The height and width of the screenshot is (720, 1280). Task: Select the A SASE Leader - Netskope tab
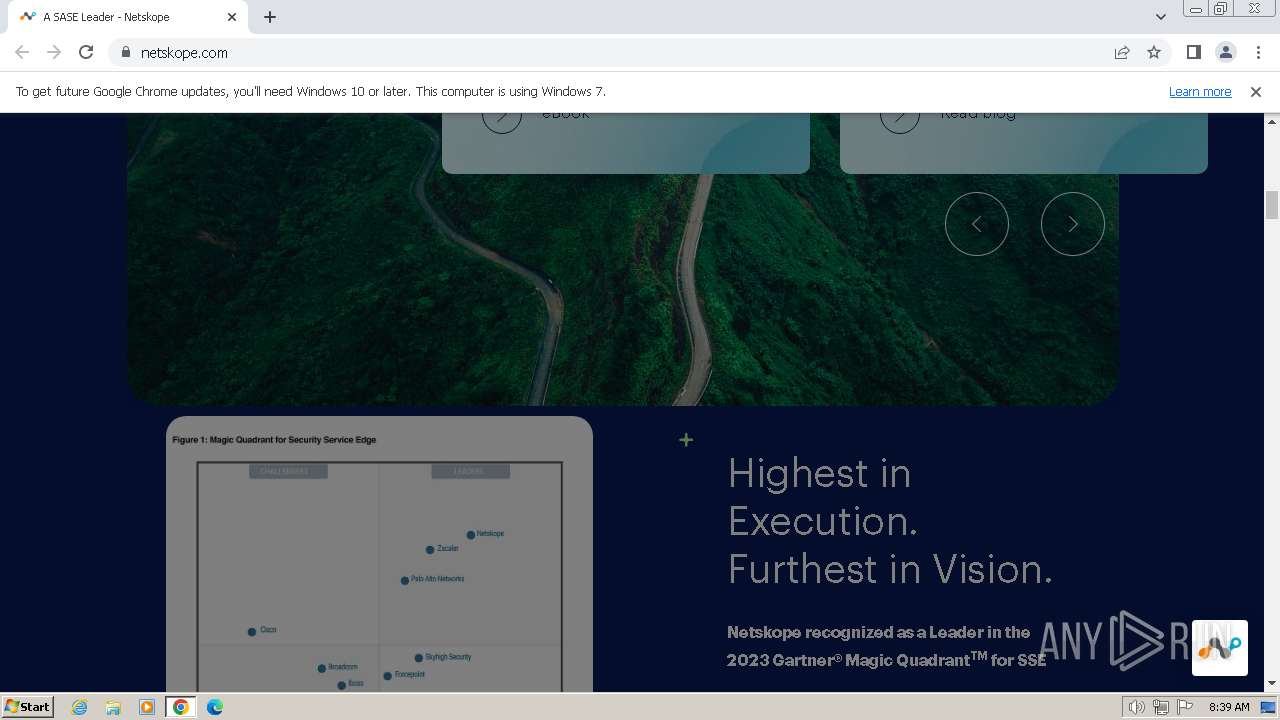click(128, 17)
